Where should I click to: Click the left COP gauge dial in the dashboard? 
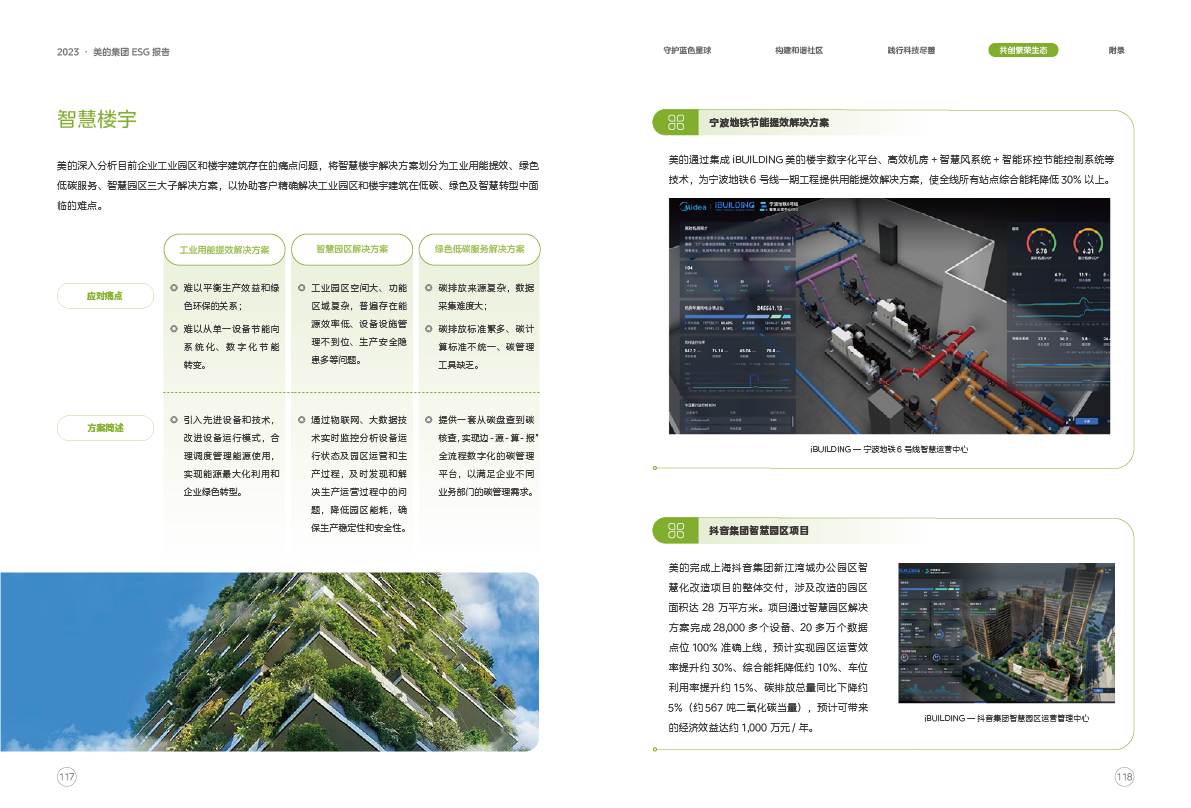pos(1041,244)
